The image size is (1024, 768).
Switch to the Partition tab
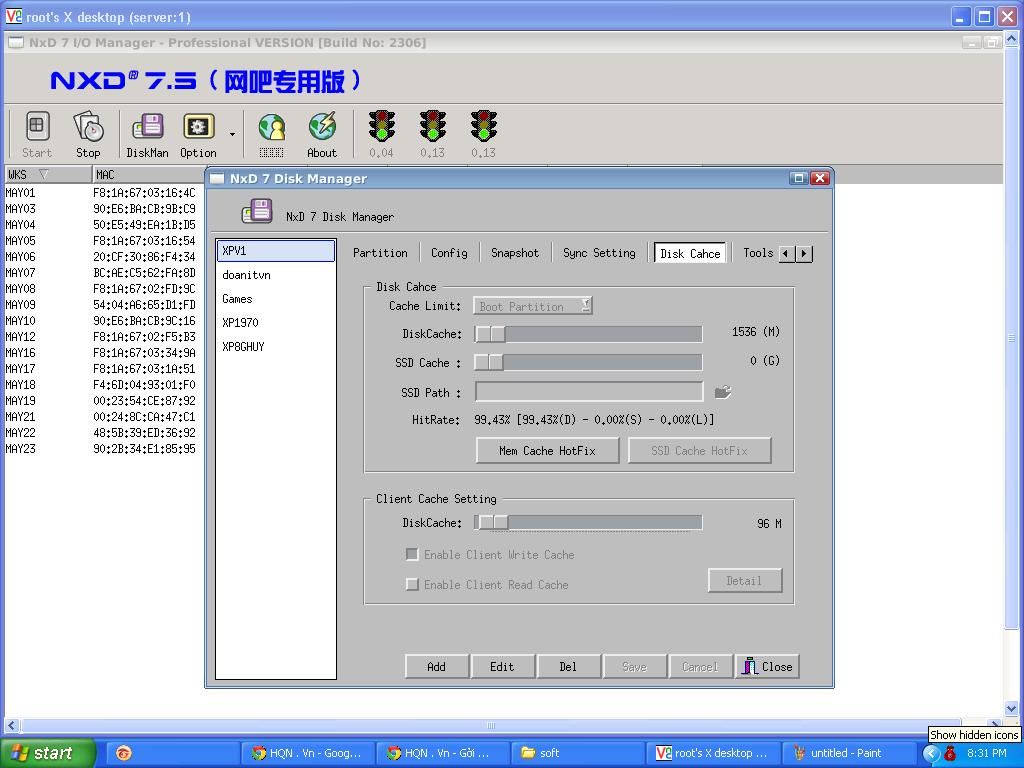[x=380, y=253]
